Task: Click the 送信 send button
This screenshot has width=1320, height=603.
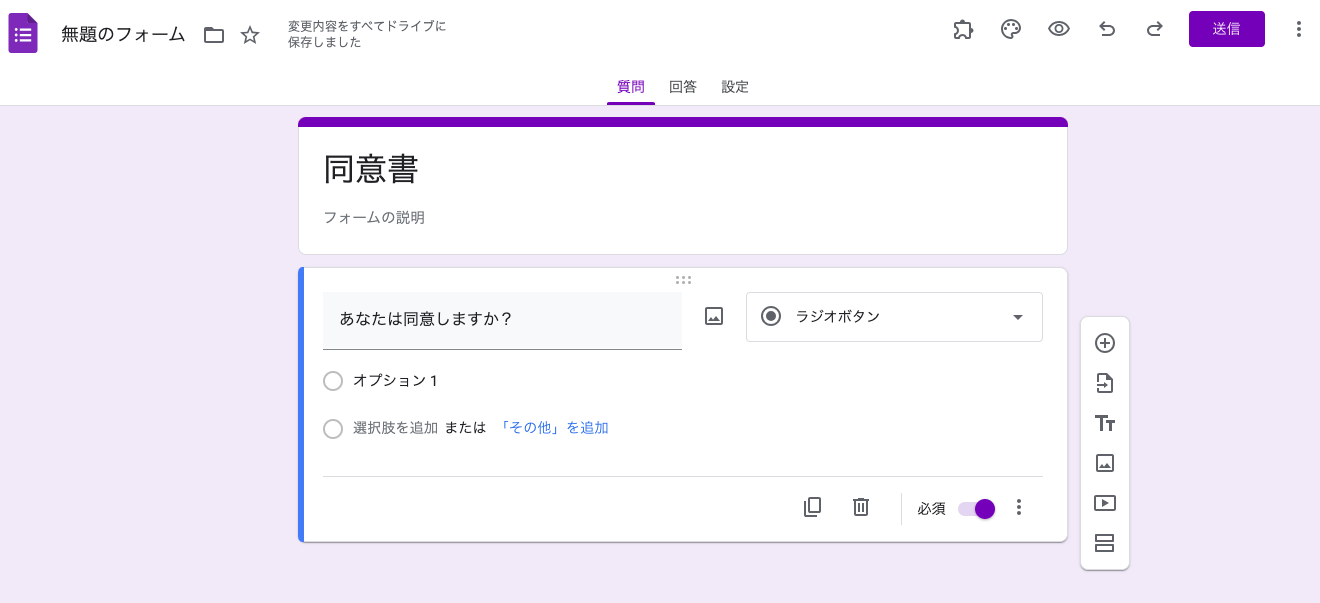Action: pos(1226,29)
